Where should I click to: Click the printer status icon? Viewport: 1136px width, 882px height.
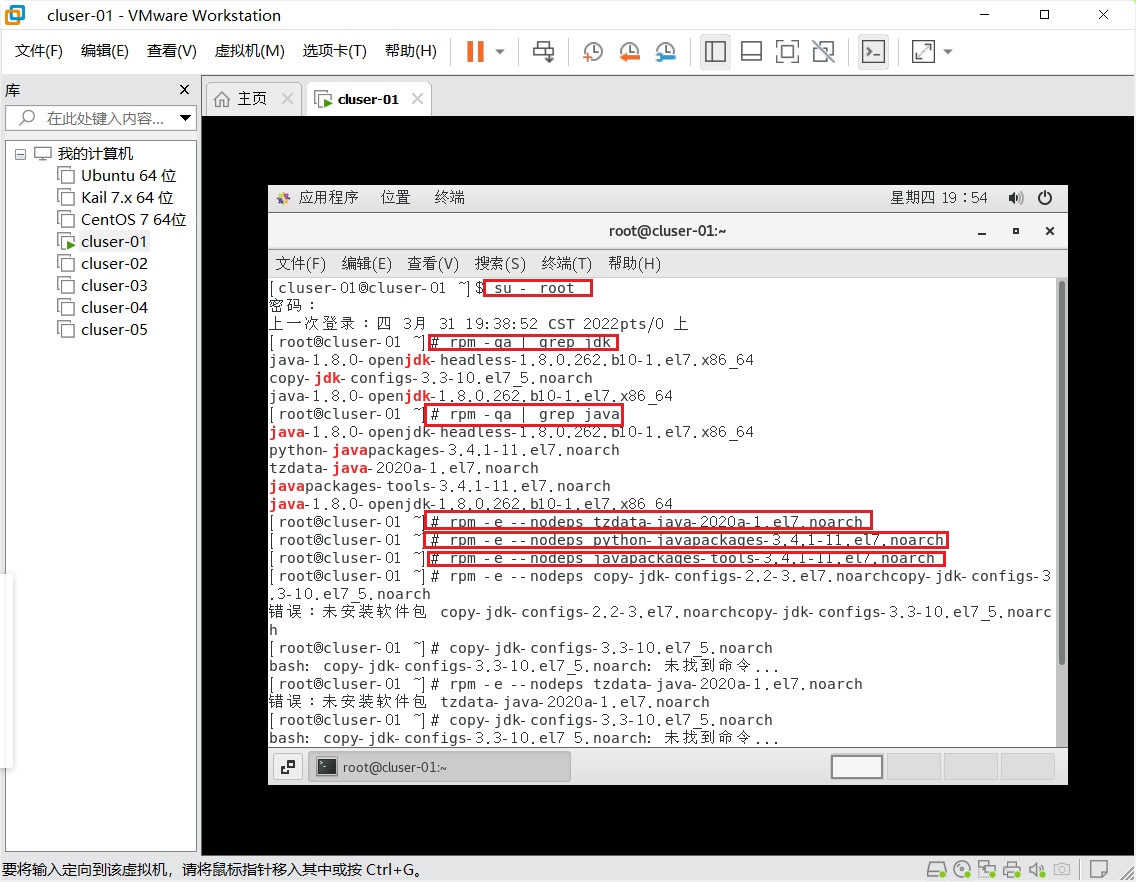[x=1012, y=869]
